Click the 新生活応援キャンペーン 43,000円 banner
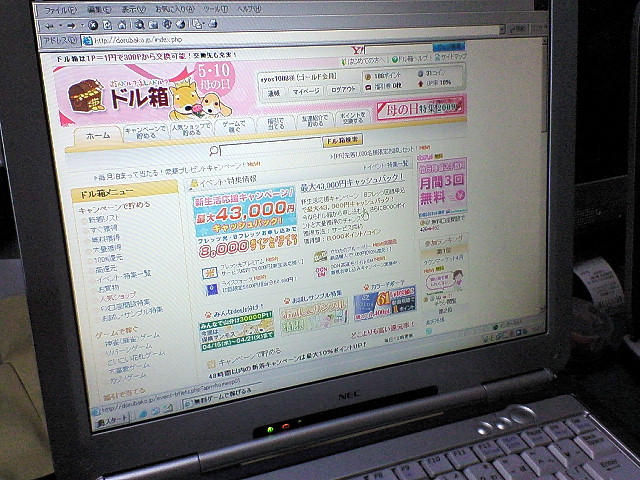This screenshot has height=480, width=640. (246, 222)
